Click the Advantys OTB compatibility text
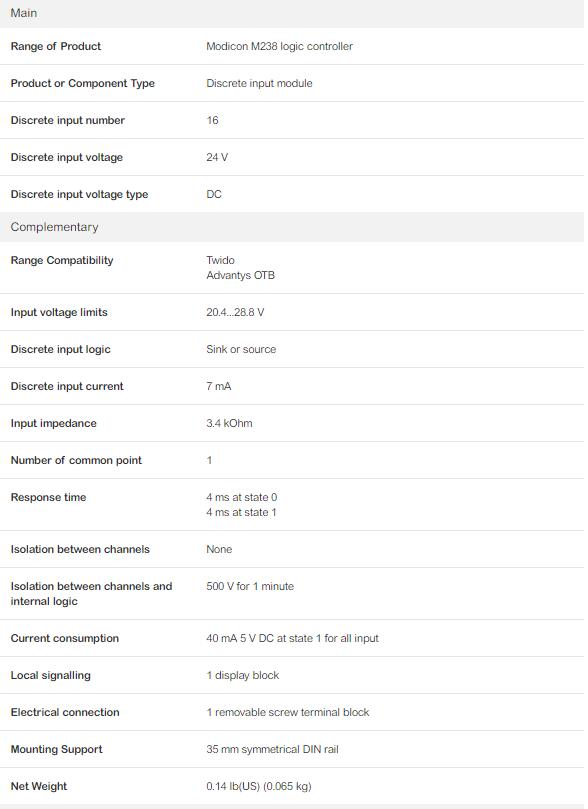588x809 pixels. [240, 276]
